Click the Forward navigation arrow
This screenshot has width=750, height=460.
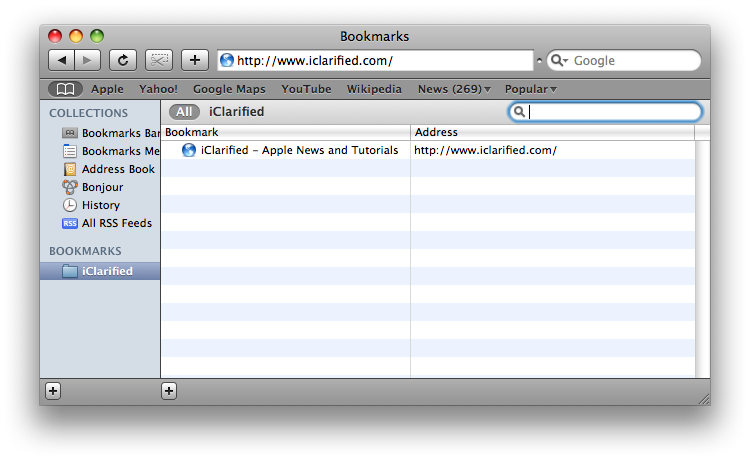coord(87,60)
